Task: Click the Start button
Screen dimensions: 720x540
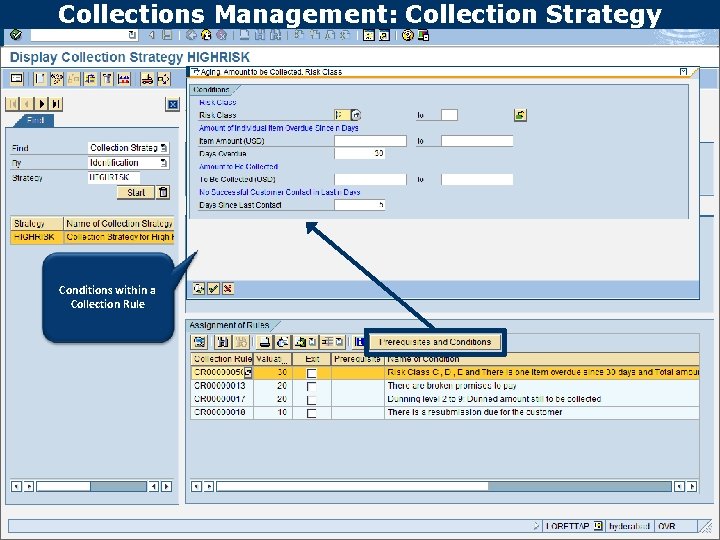Action: pyautogui.click(x=136, y=192)
